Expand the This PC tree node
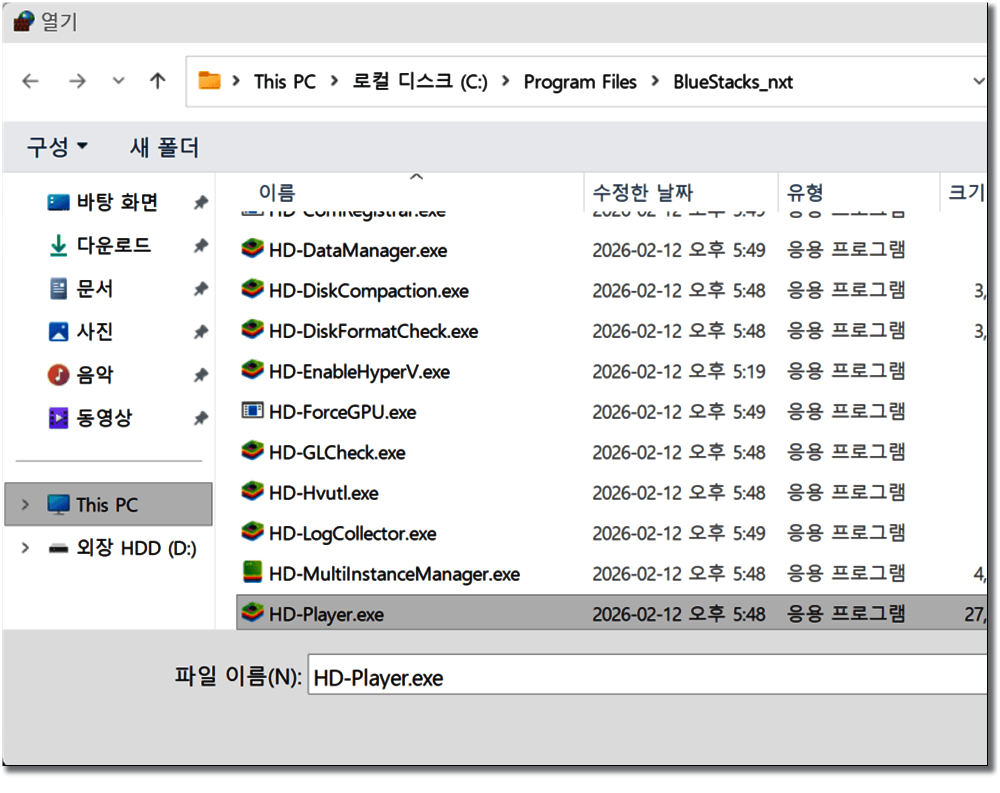This screenshot has height=793, width=1000. pyautogui.click(x=25, y=504)
